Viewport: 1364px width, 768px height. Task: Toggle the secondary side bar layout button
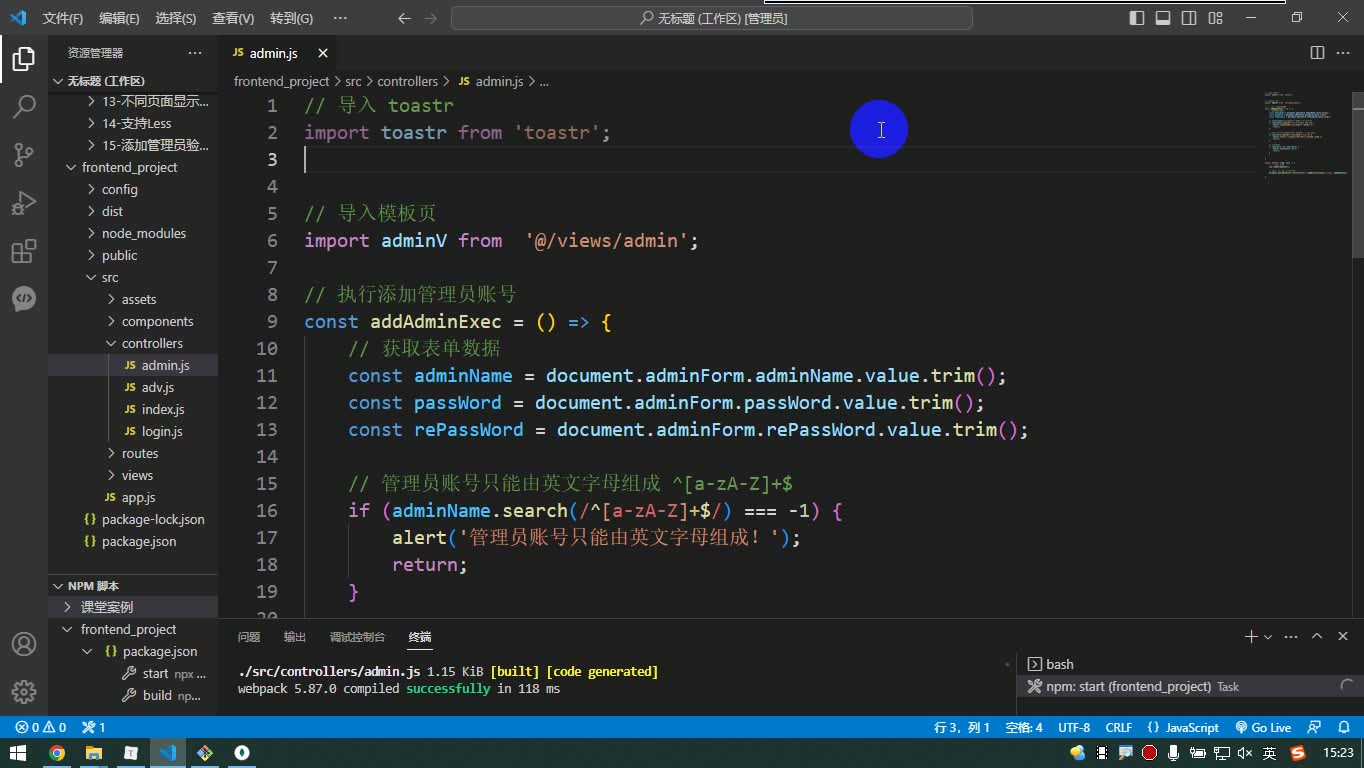[1189, 18]
